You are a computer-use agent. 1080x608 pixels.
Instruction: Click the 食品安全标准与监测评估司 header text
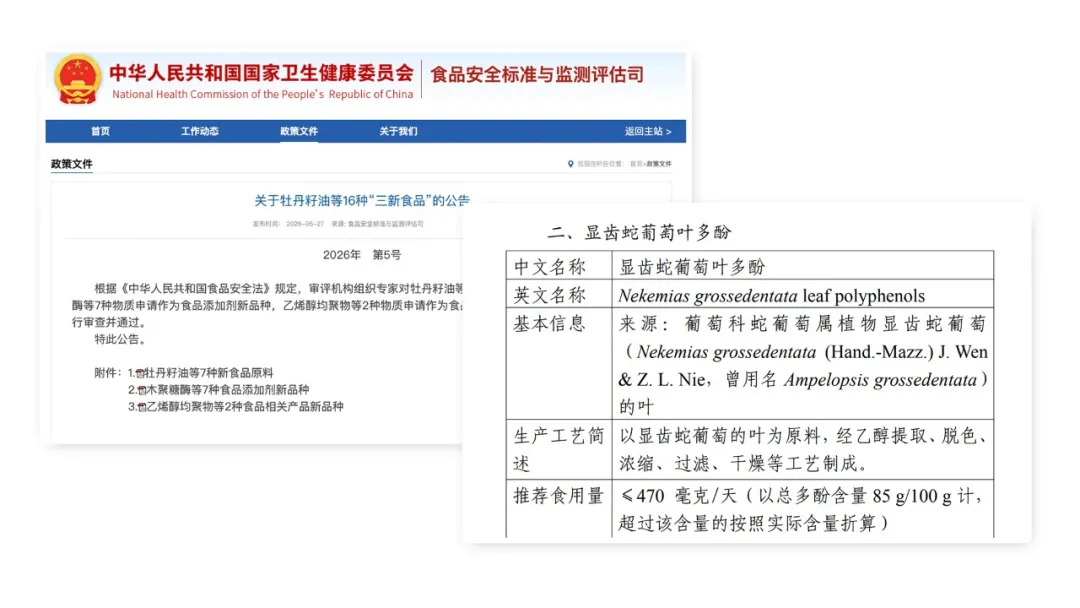pos(537,74)
